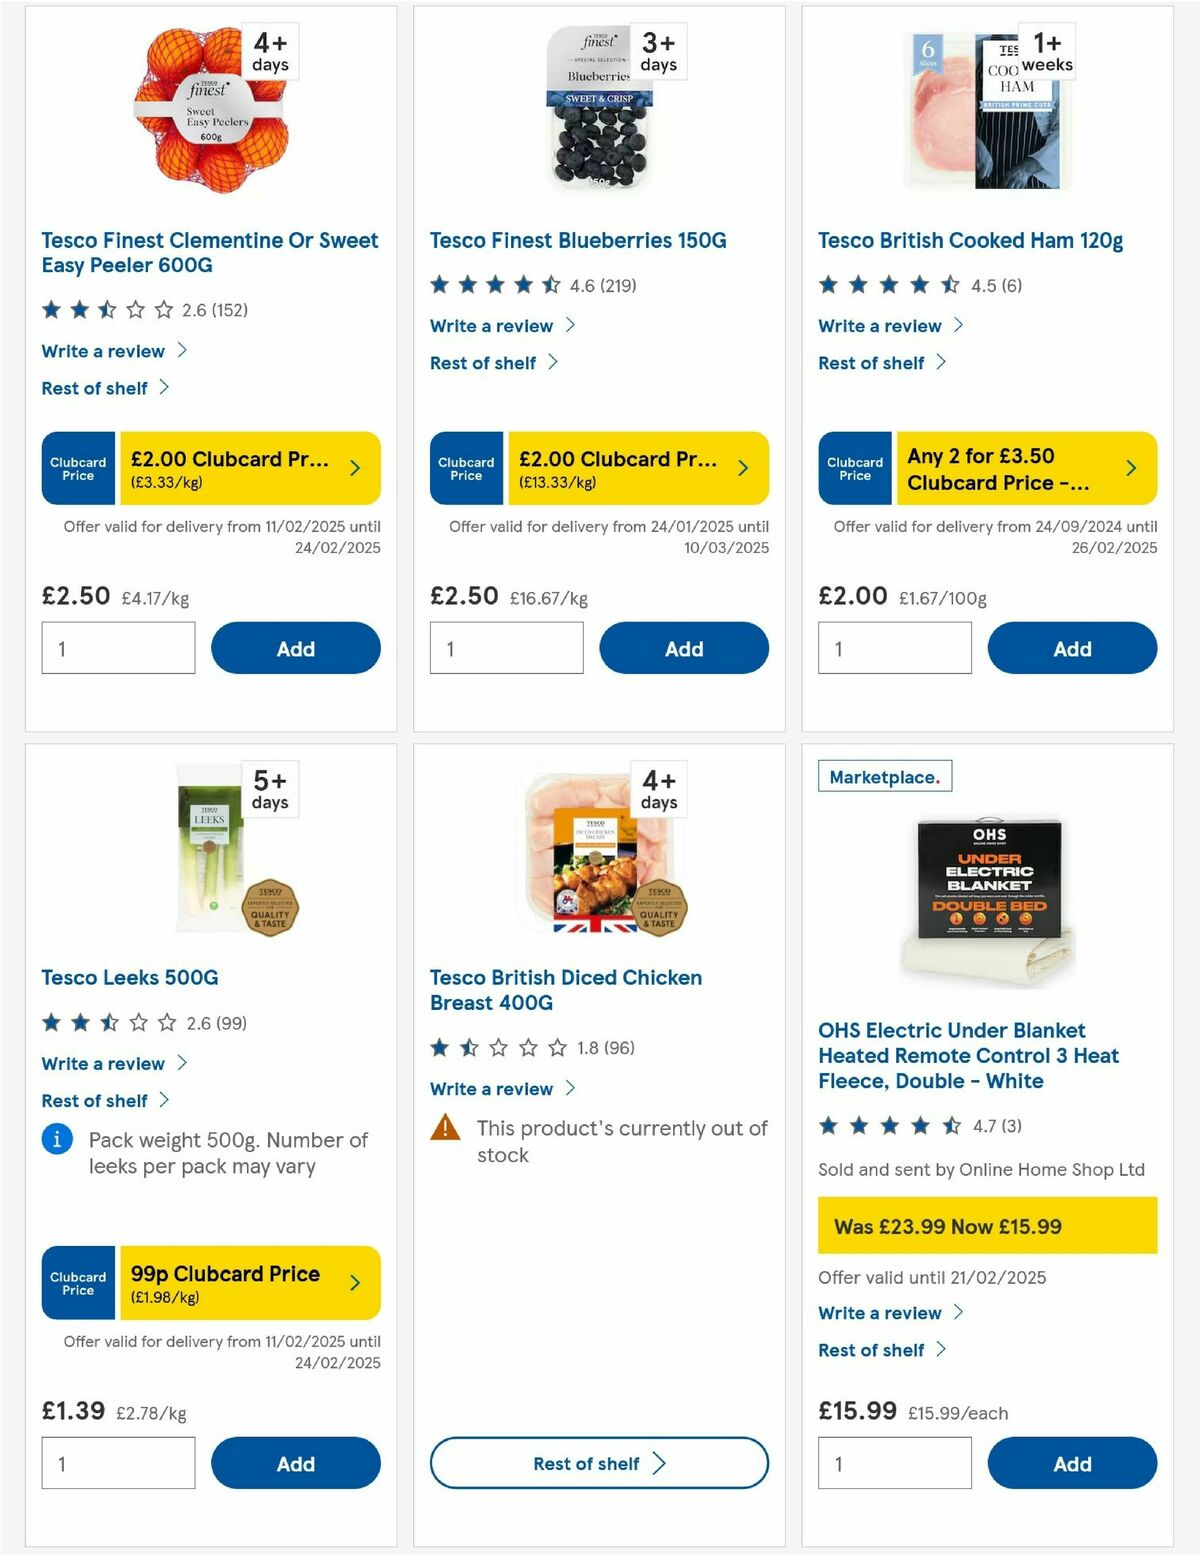Add the OHS electric blanket to basket
Viewport: 1200px width, 1557px height.
pos(1072,1463)
